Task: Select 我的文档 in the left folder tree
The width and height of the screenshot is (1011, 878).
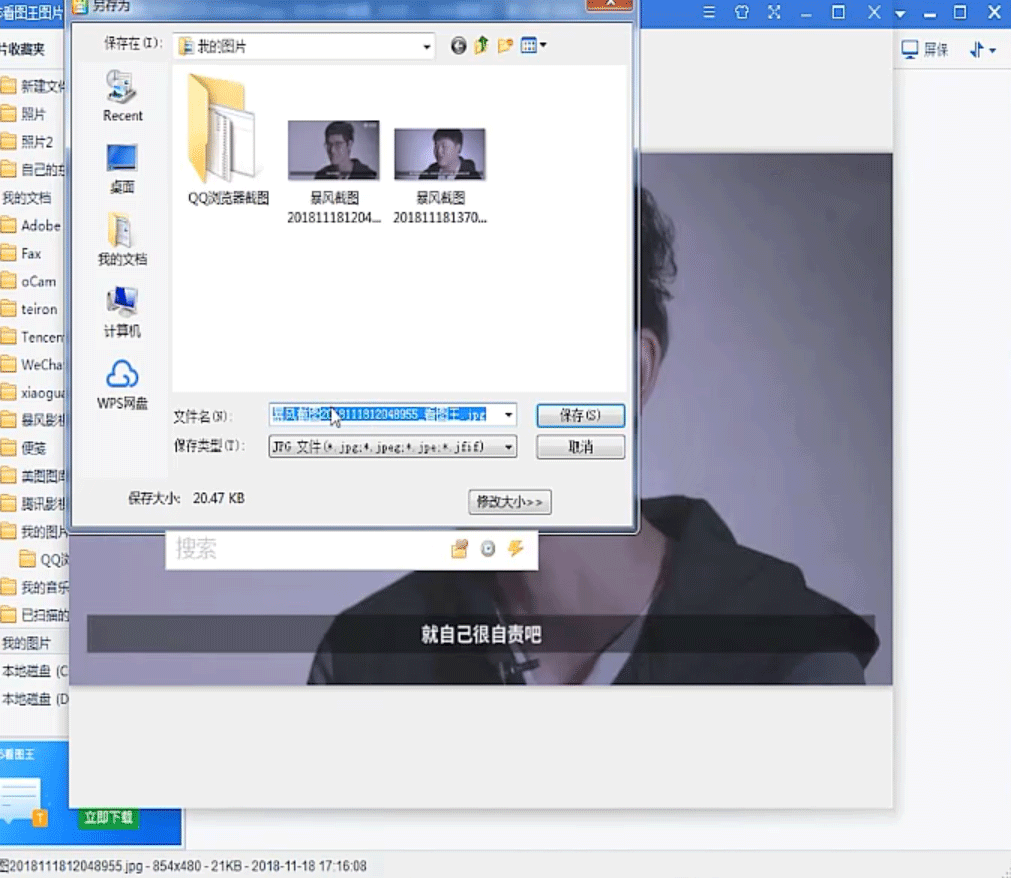Action: (26, 198)
